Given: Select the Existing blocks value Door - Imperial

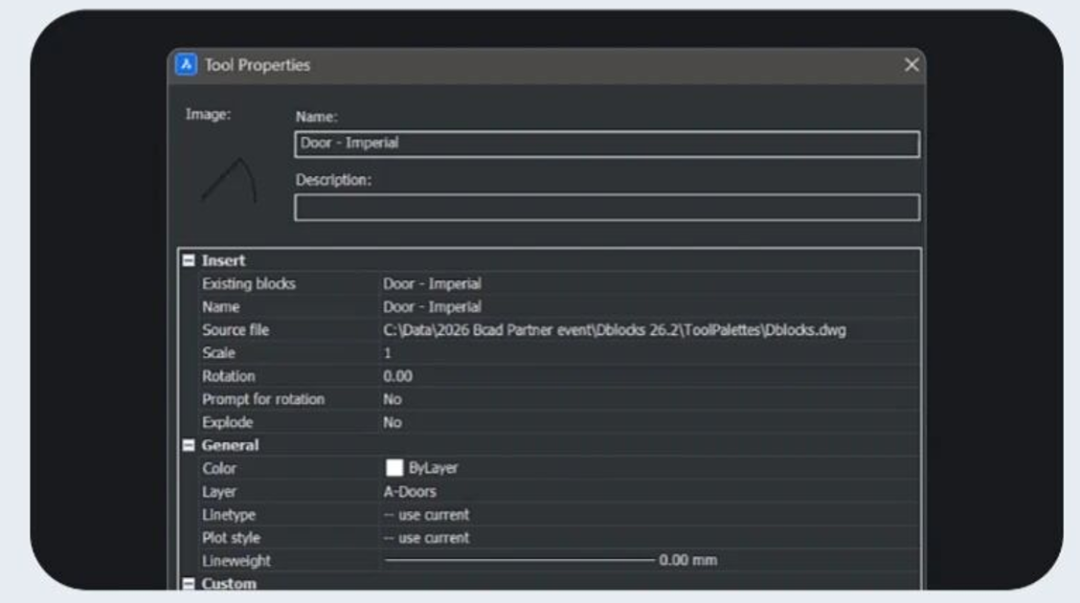Looking at the screenshot, I should point(432,284).
